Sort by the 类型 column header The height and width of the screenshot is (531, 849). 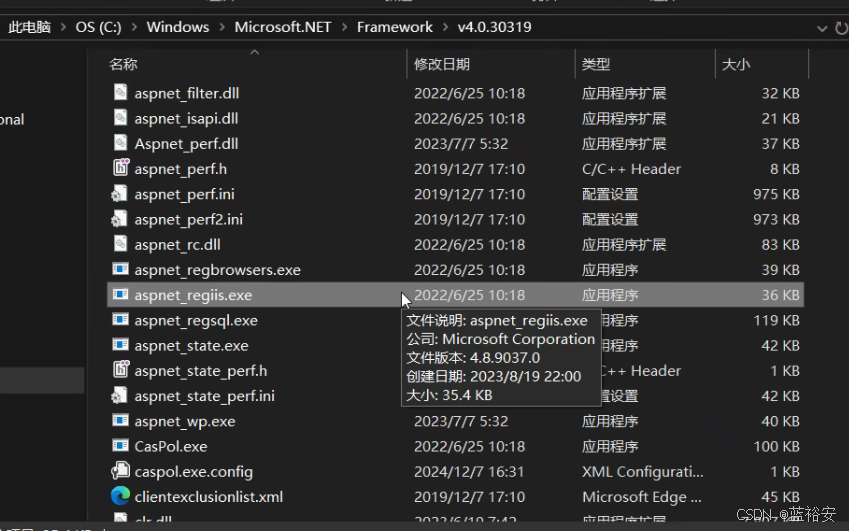pos(596,64)
